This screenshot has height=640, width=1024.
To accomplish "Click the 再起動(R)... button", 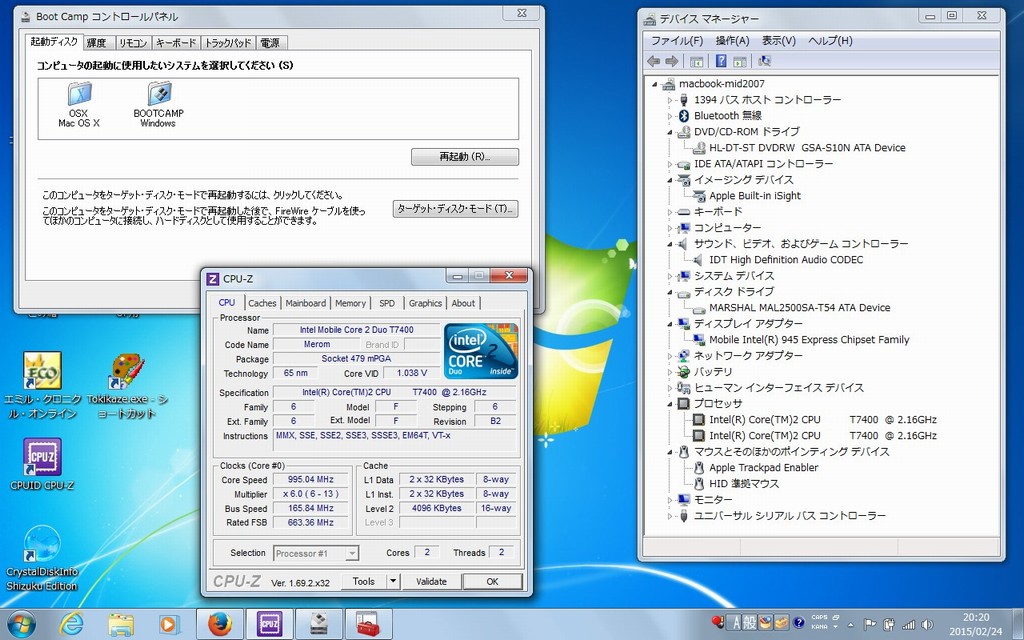I will [x=465, y=157].
